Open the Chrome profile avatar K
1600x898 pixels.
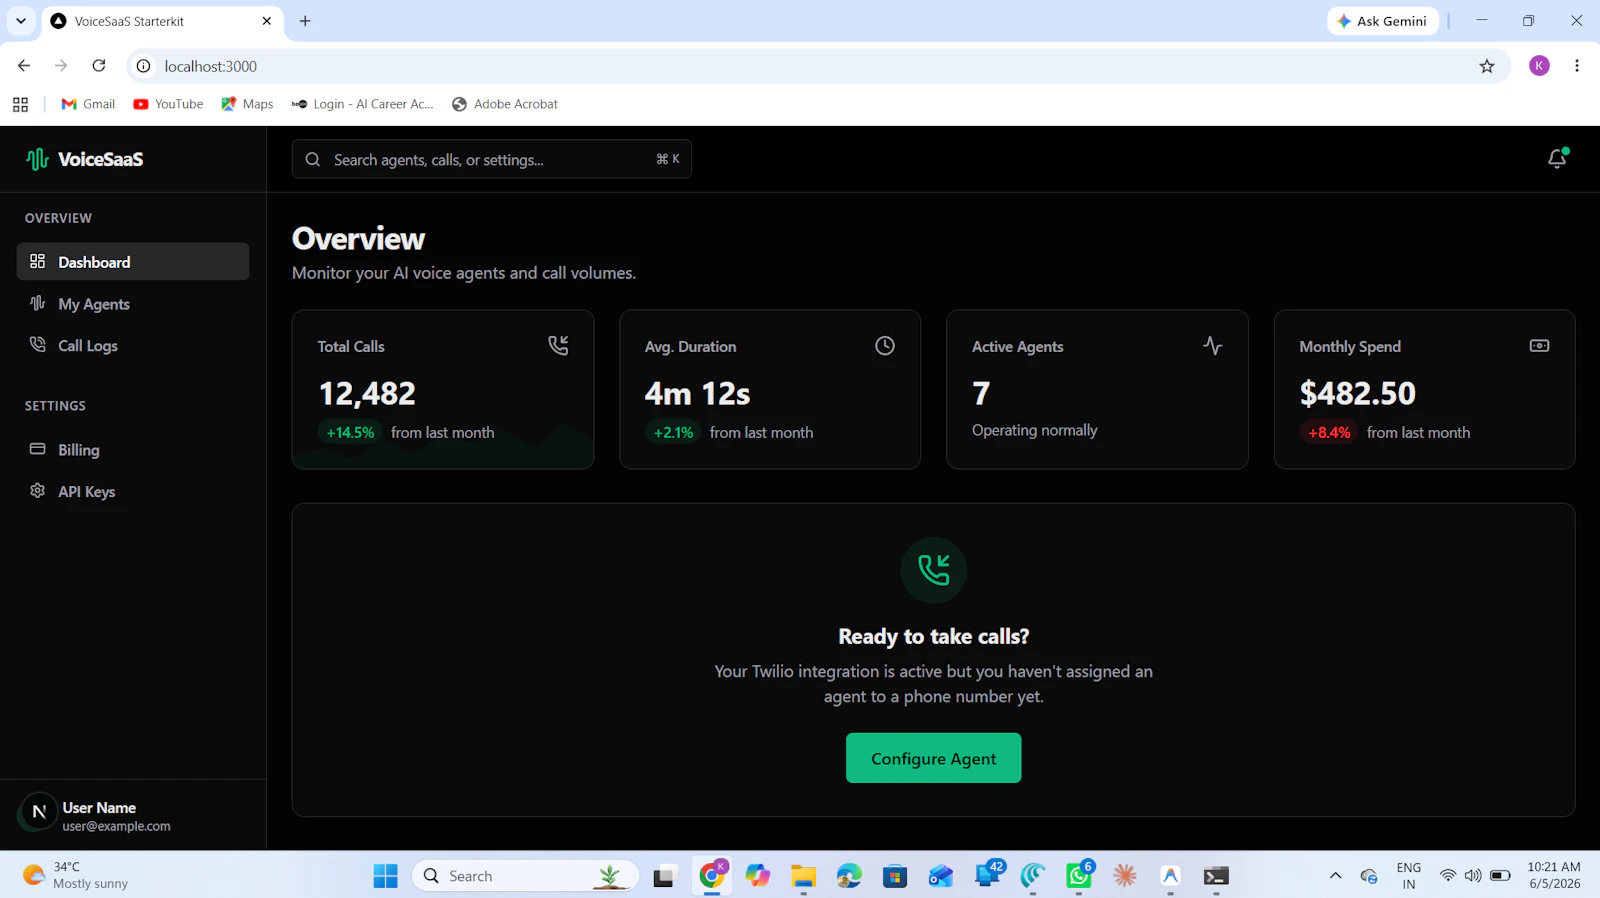point(1539,66)
